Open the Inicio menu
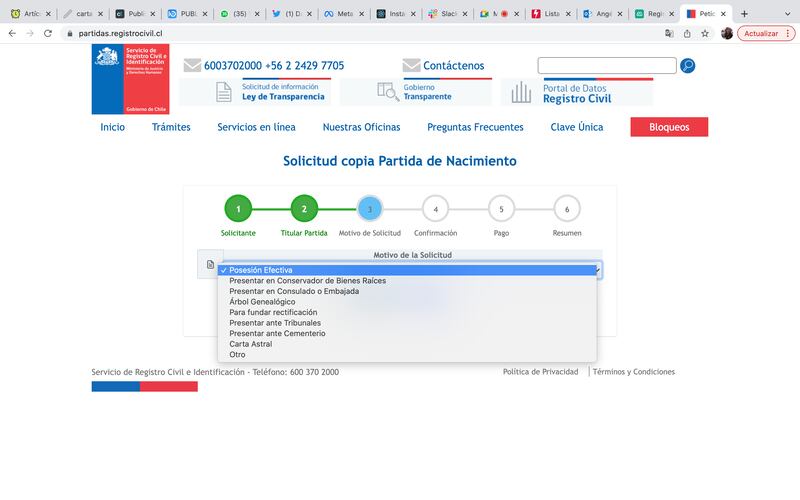 tap(112, 127)
